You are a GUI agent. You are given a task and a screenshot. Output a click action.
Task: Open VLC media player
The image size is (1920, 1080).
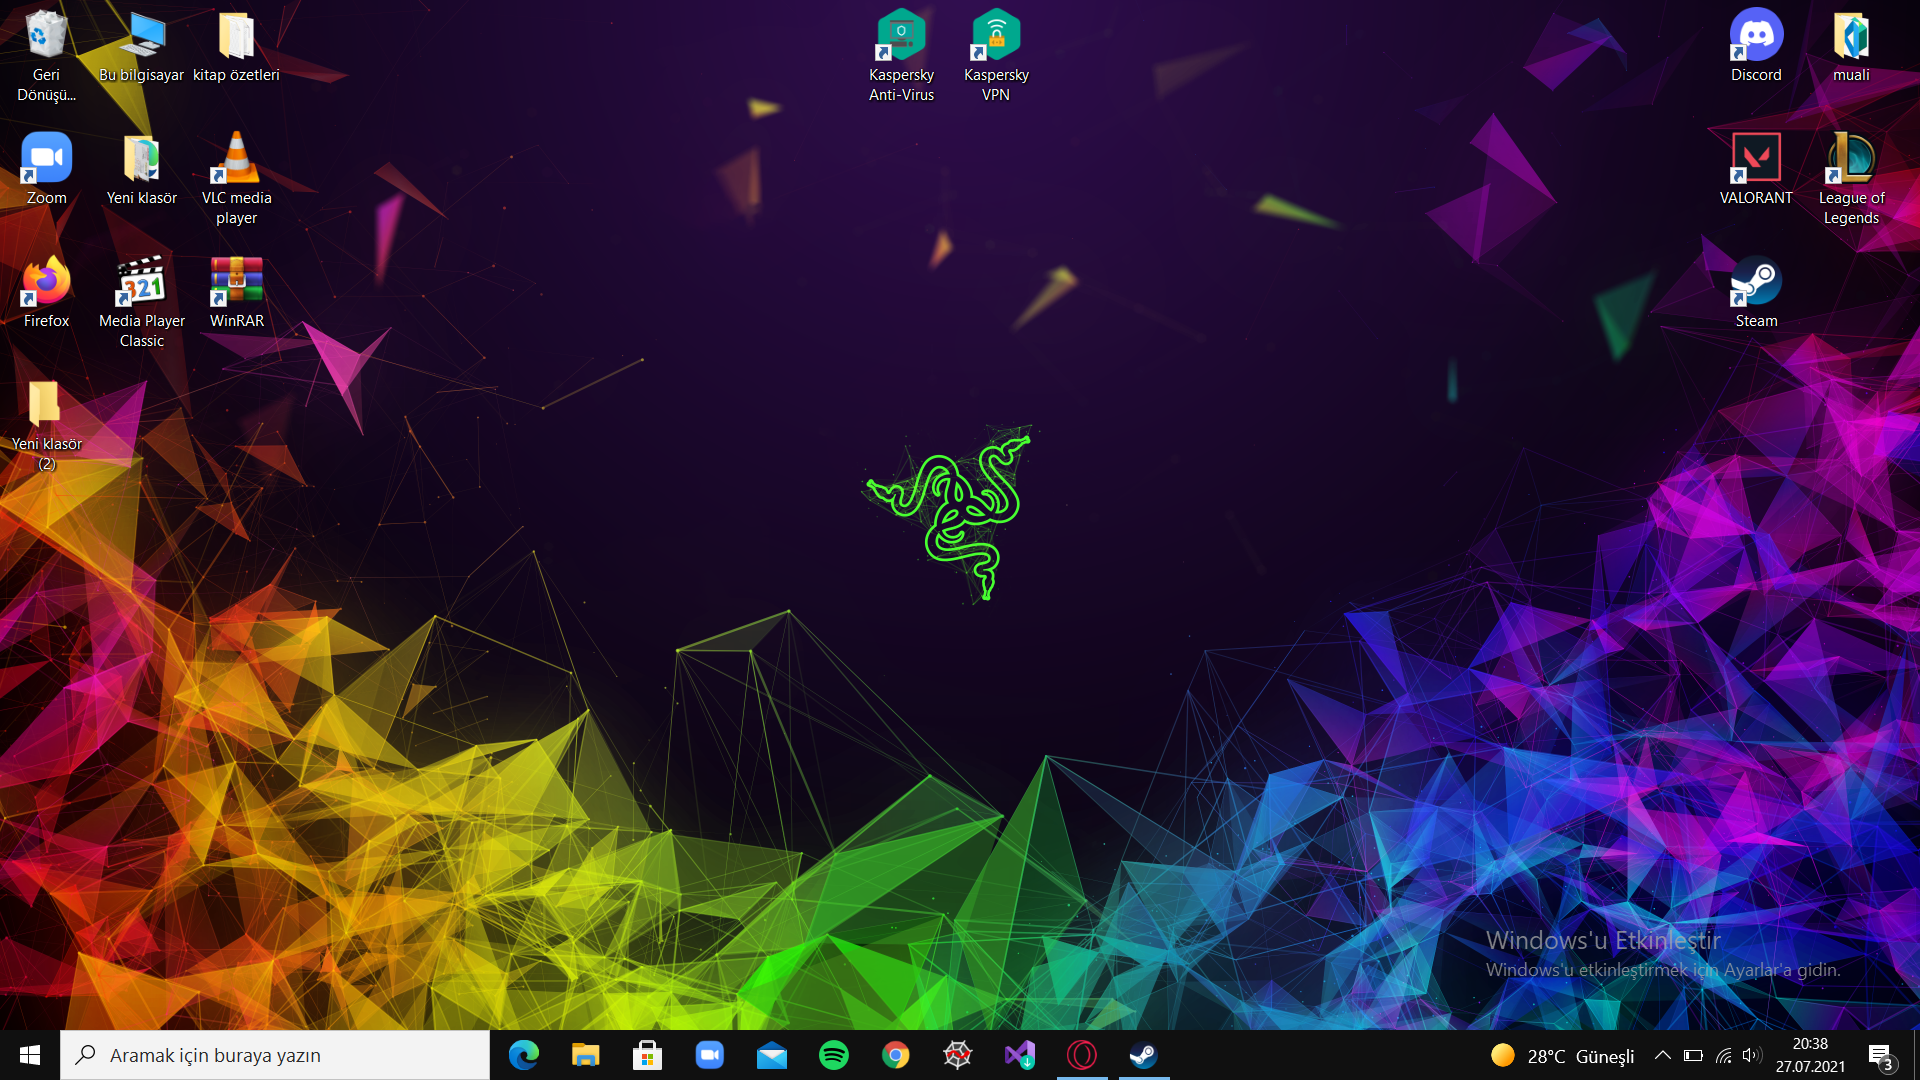pyautogui.click(x=236, y=157)
